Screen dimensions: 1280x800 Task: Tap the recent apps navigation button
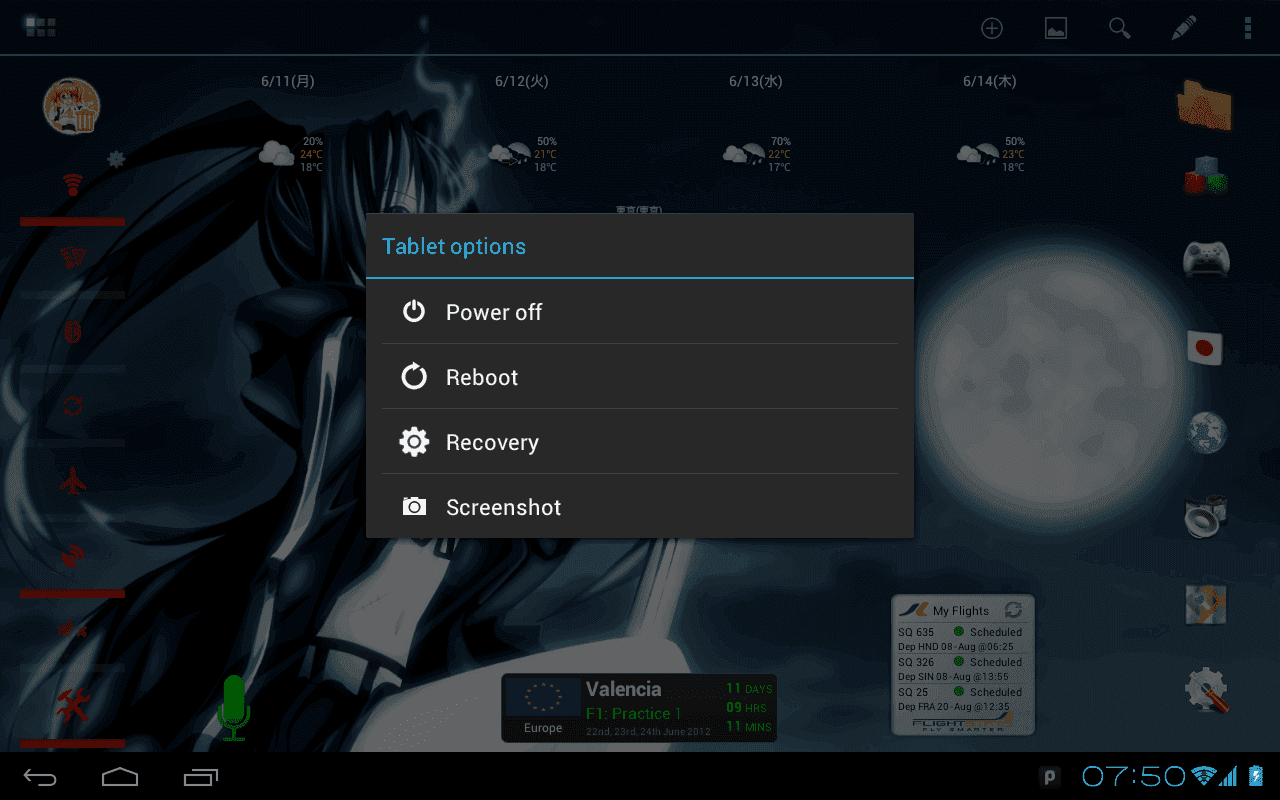click(x=201, y=776)
